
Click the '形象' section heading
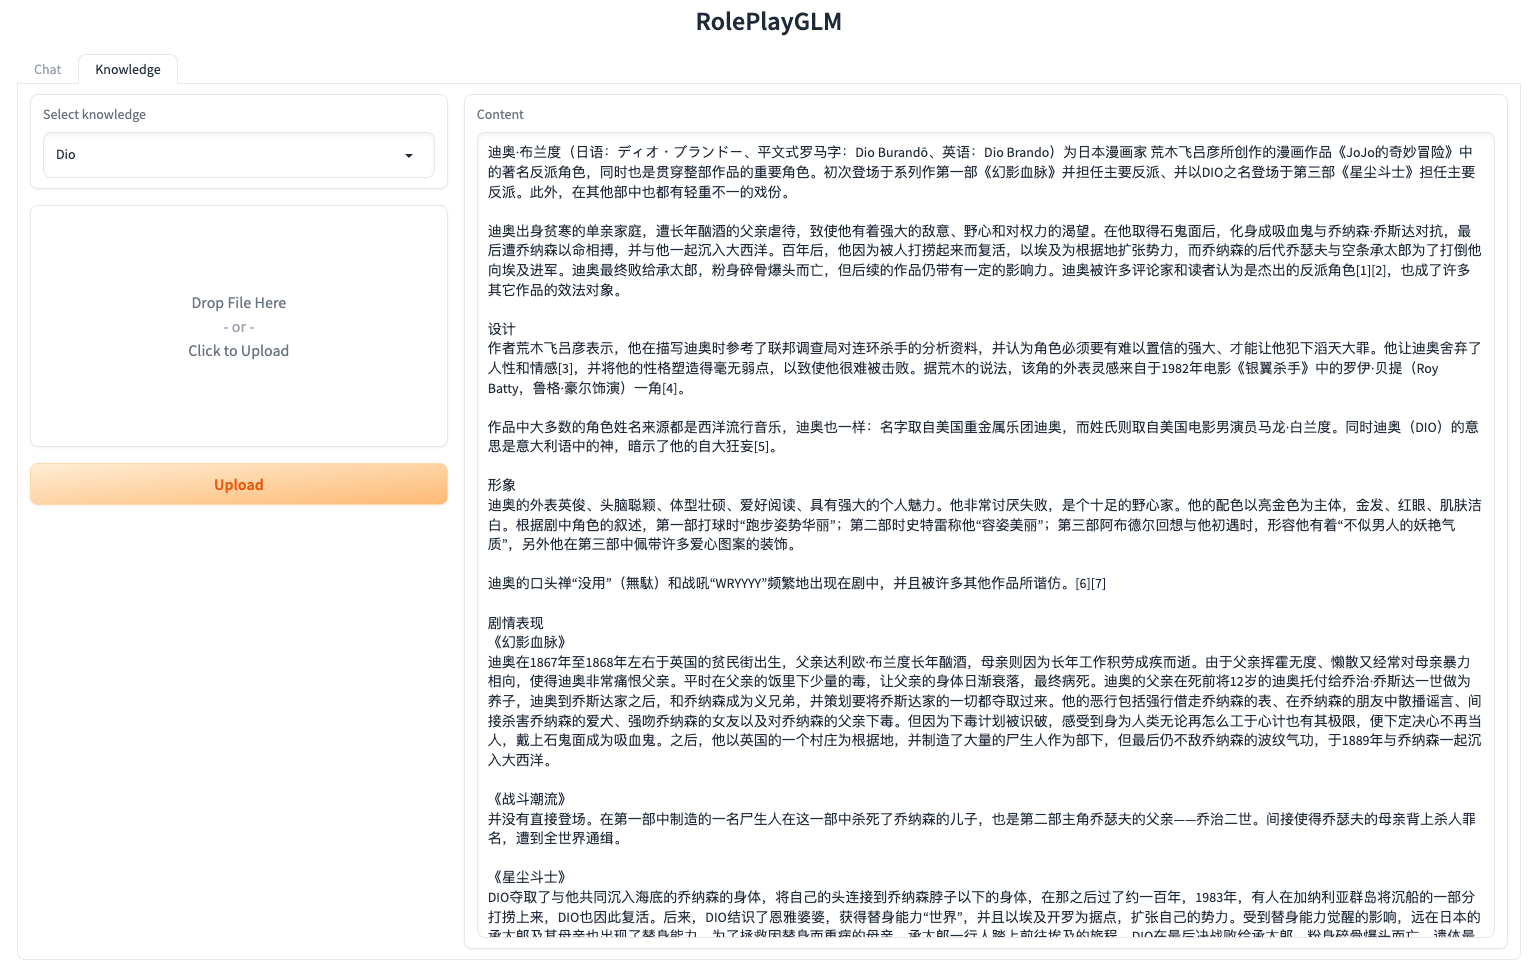coord(502,485)
